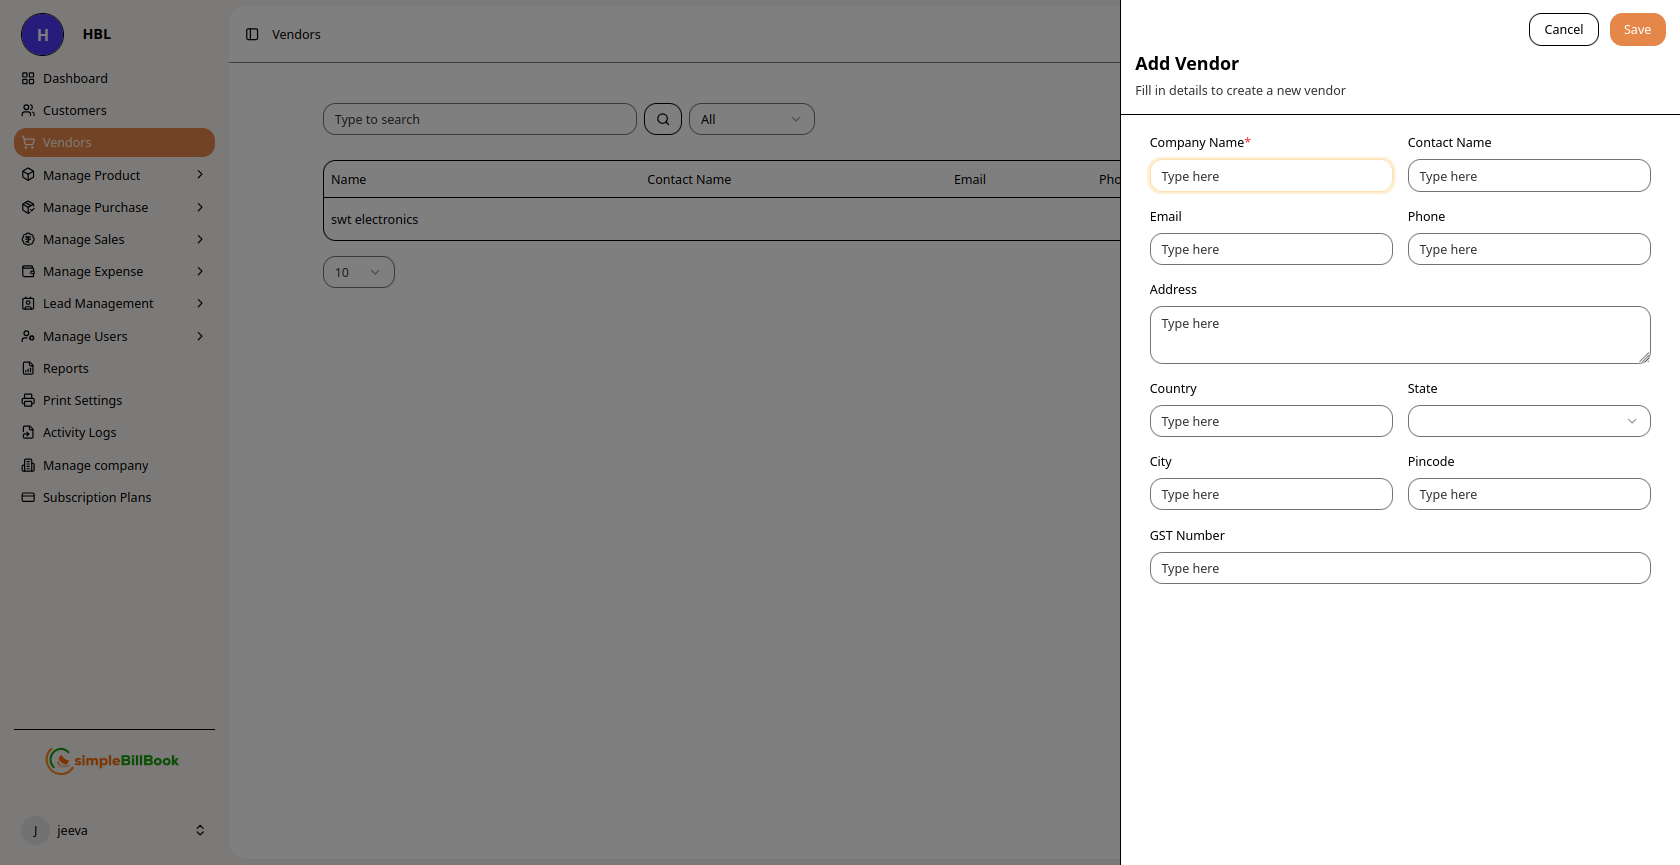Click the search magnifier icon button
Screen dimensions: 1680x865
[x=663, y=119]
